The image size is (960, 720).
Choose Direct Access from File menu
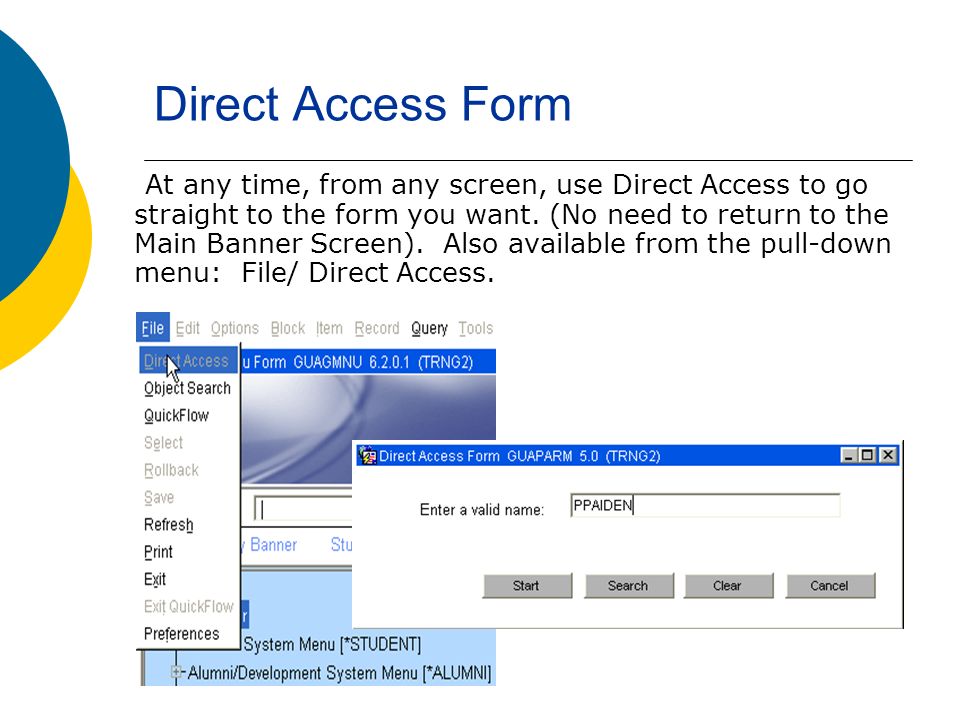[x=188, y=361]
